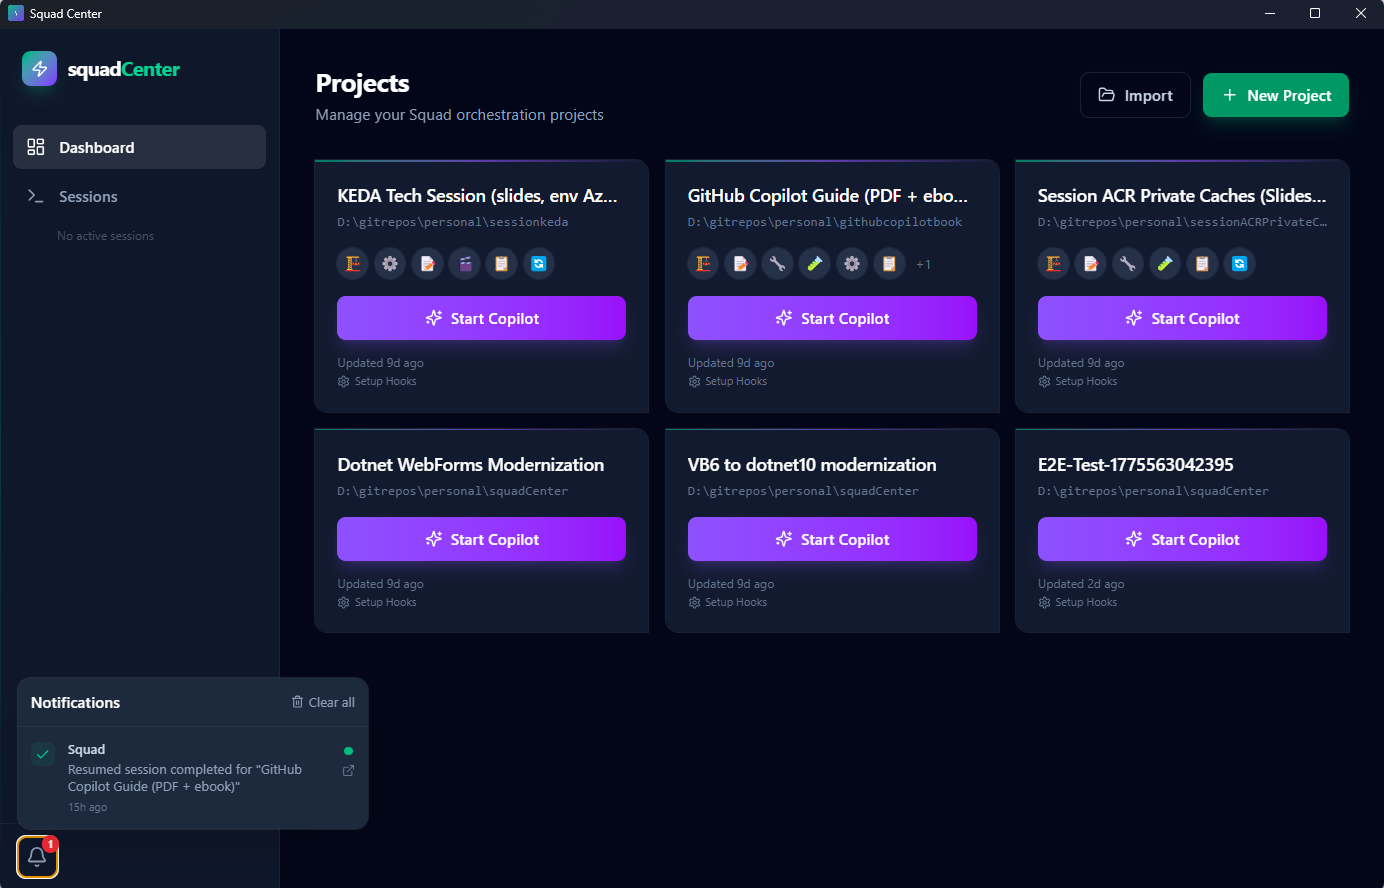Open Setup Hooks for E2E-Test-1775563042395
Viewport: 1384px width, 888px height.
[x=1077, y=602]
